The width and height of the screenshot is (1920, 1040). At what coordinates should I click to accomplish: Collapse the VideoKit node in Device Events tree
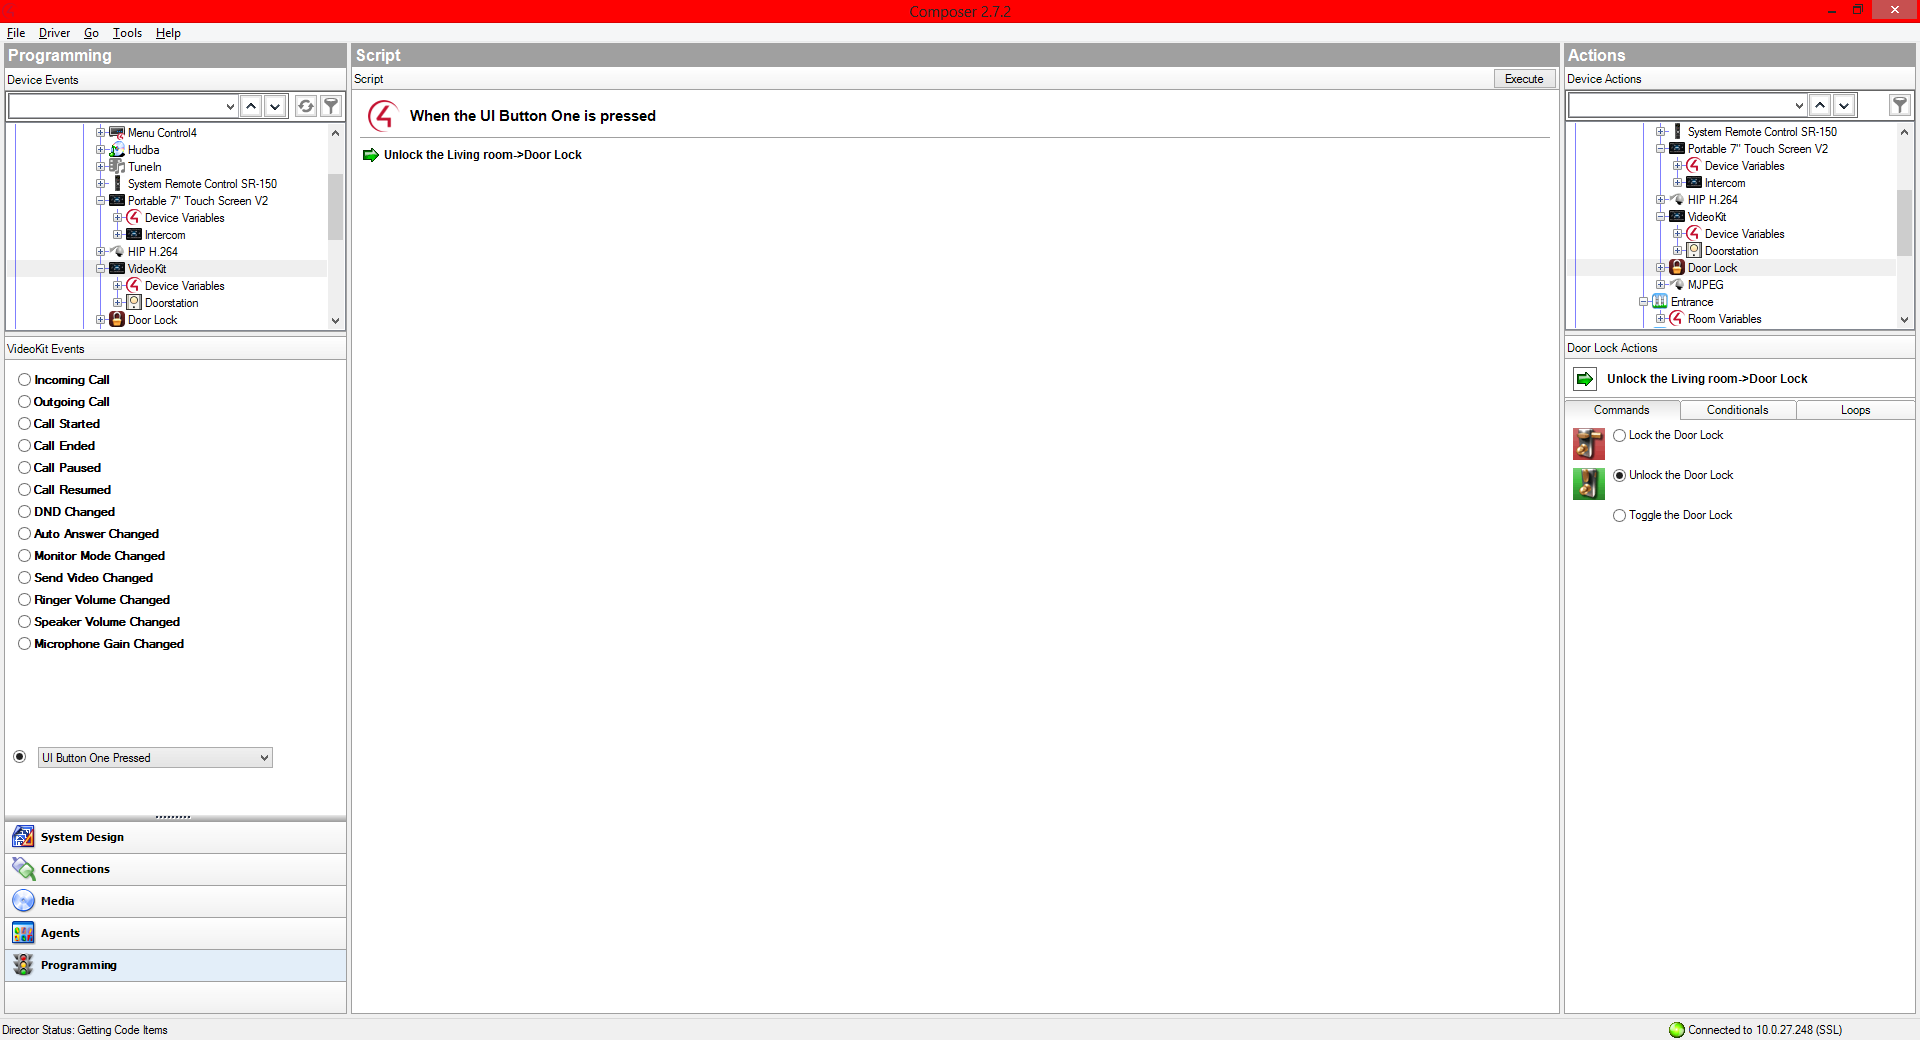click(101, 269)
